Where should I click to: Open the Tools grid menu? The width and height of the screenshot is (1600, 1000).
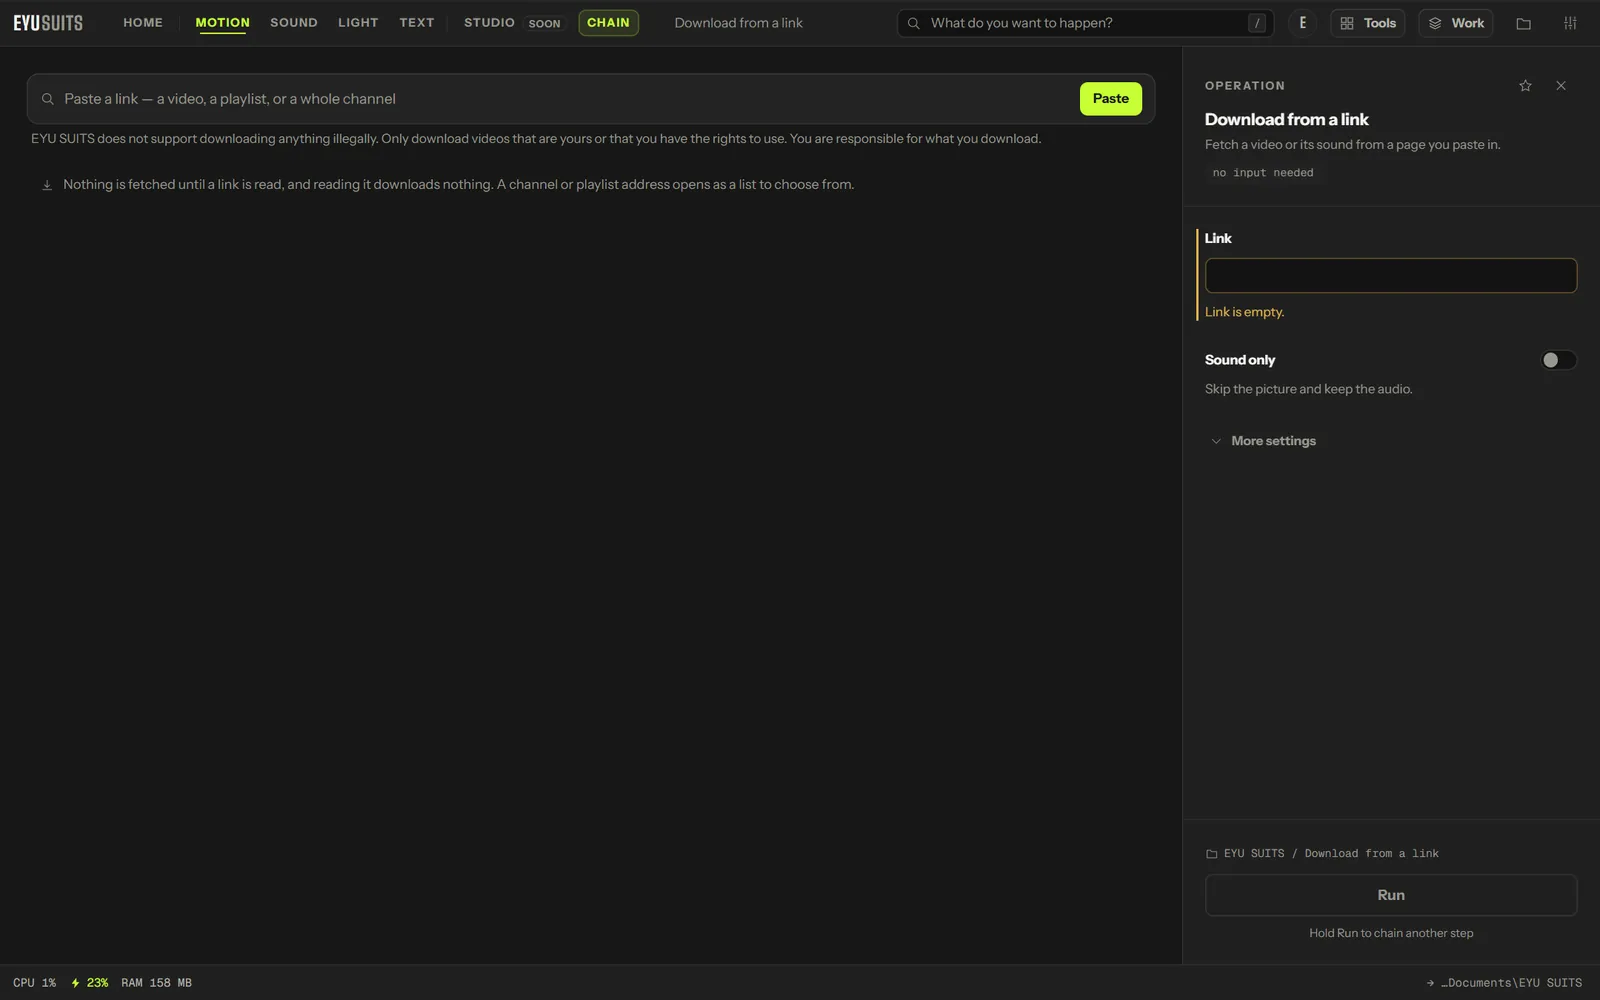click(x=1367, y=23)
